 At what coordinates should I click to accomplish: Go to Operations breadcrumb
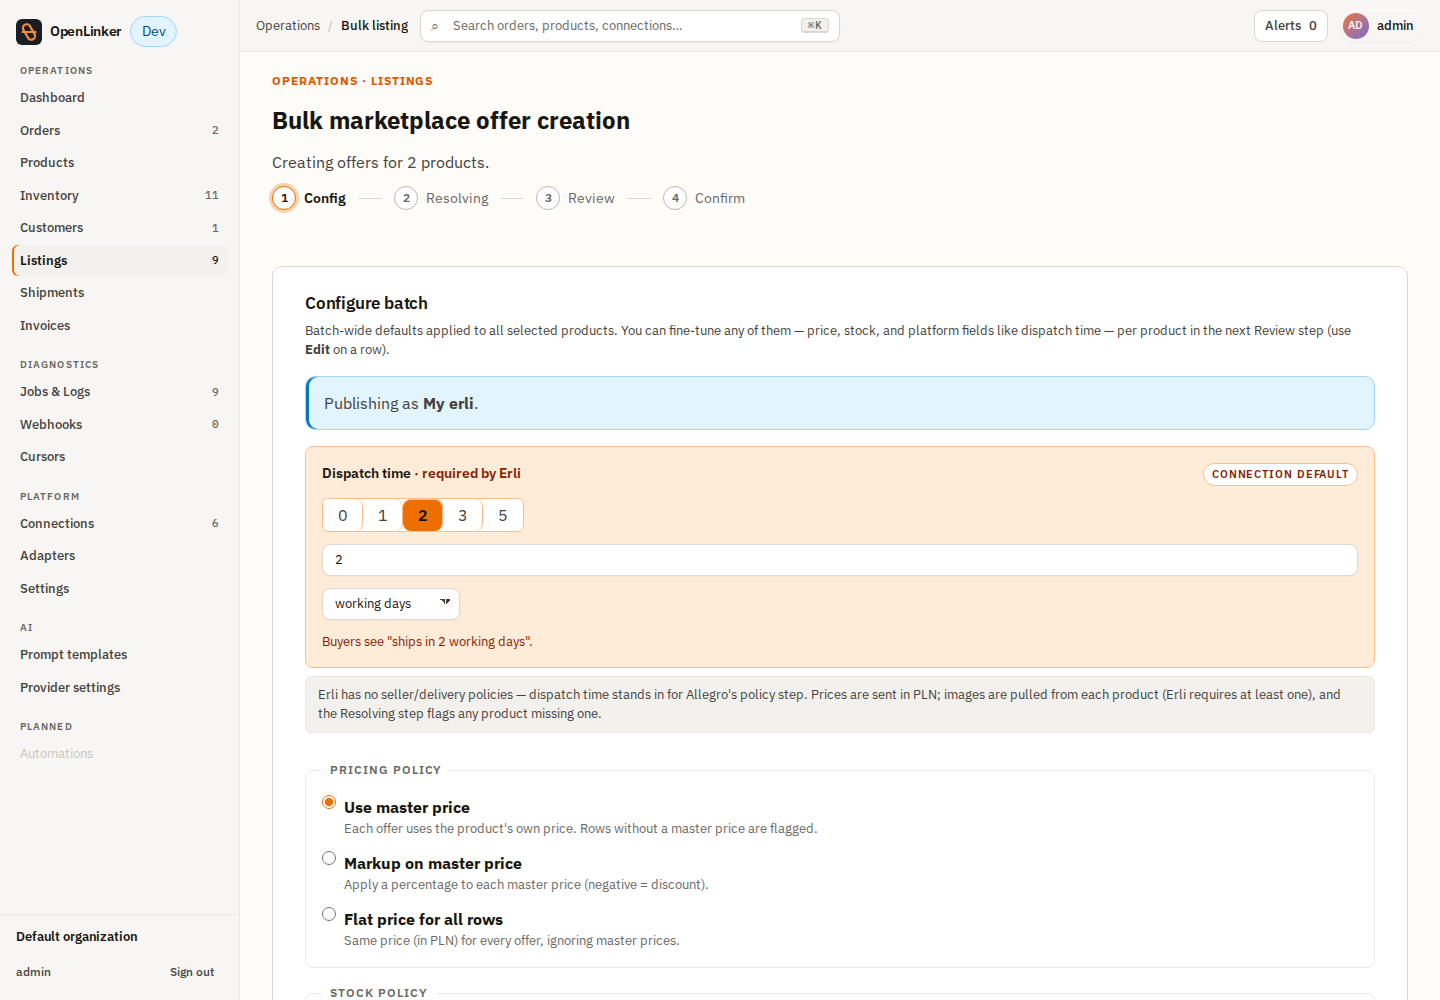tap(288, 26)
